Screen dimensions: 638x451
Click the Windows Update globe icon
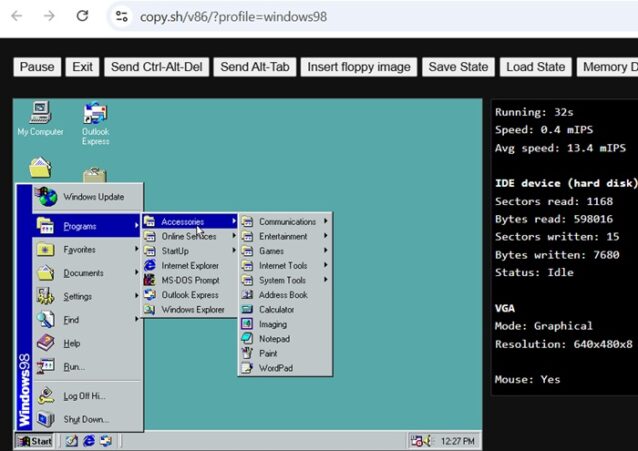[46, 197]
